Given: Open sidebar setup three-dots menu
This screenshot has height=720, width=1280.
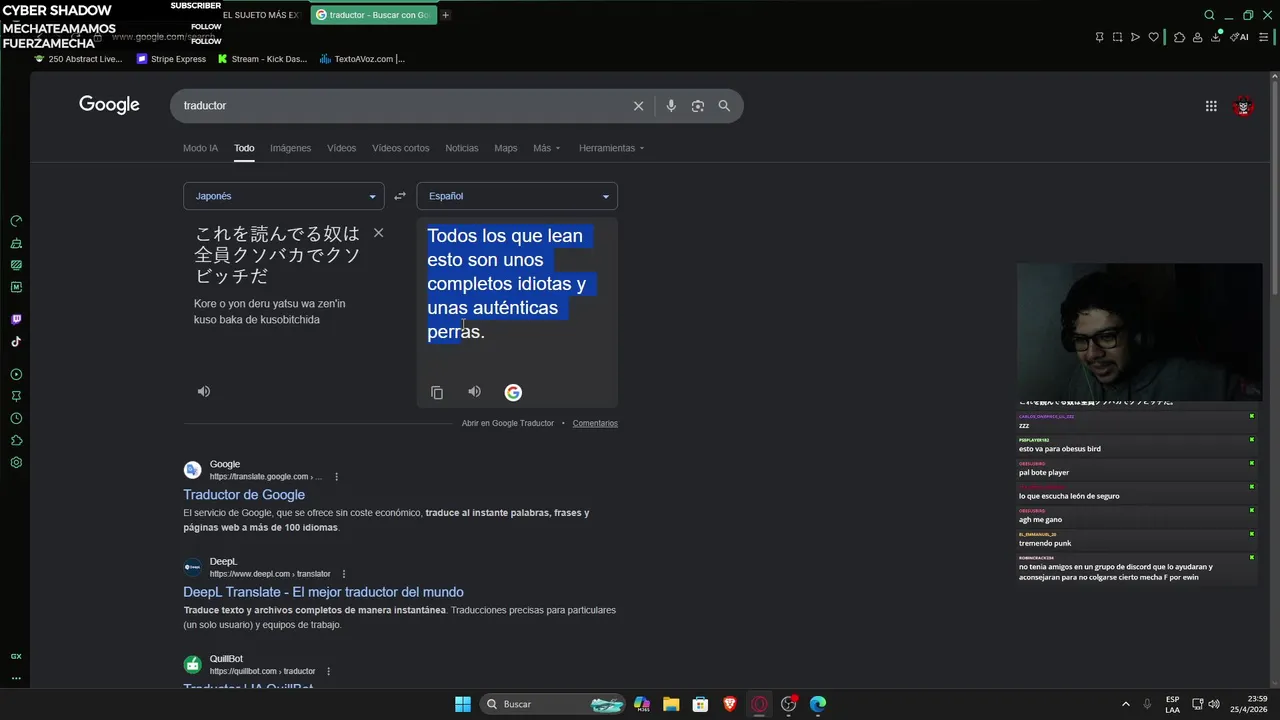Looking at the screenshot, I should tap(16, 678).
